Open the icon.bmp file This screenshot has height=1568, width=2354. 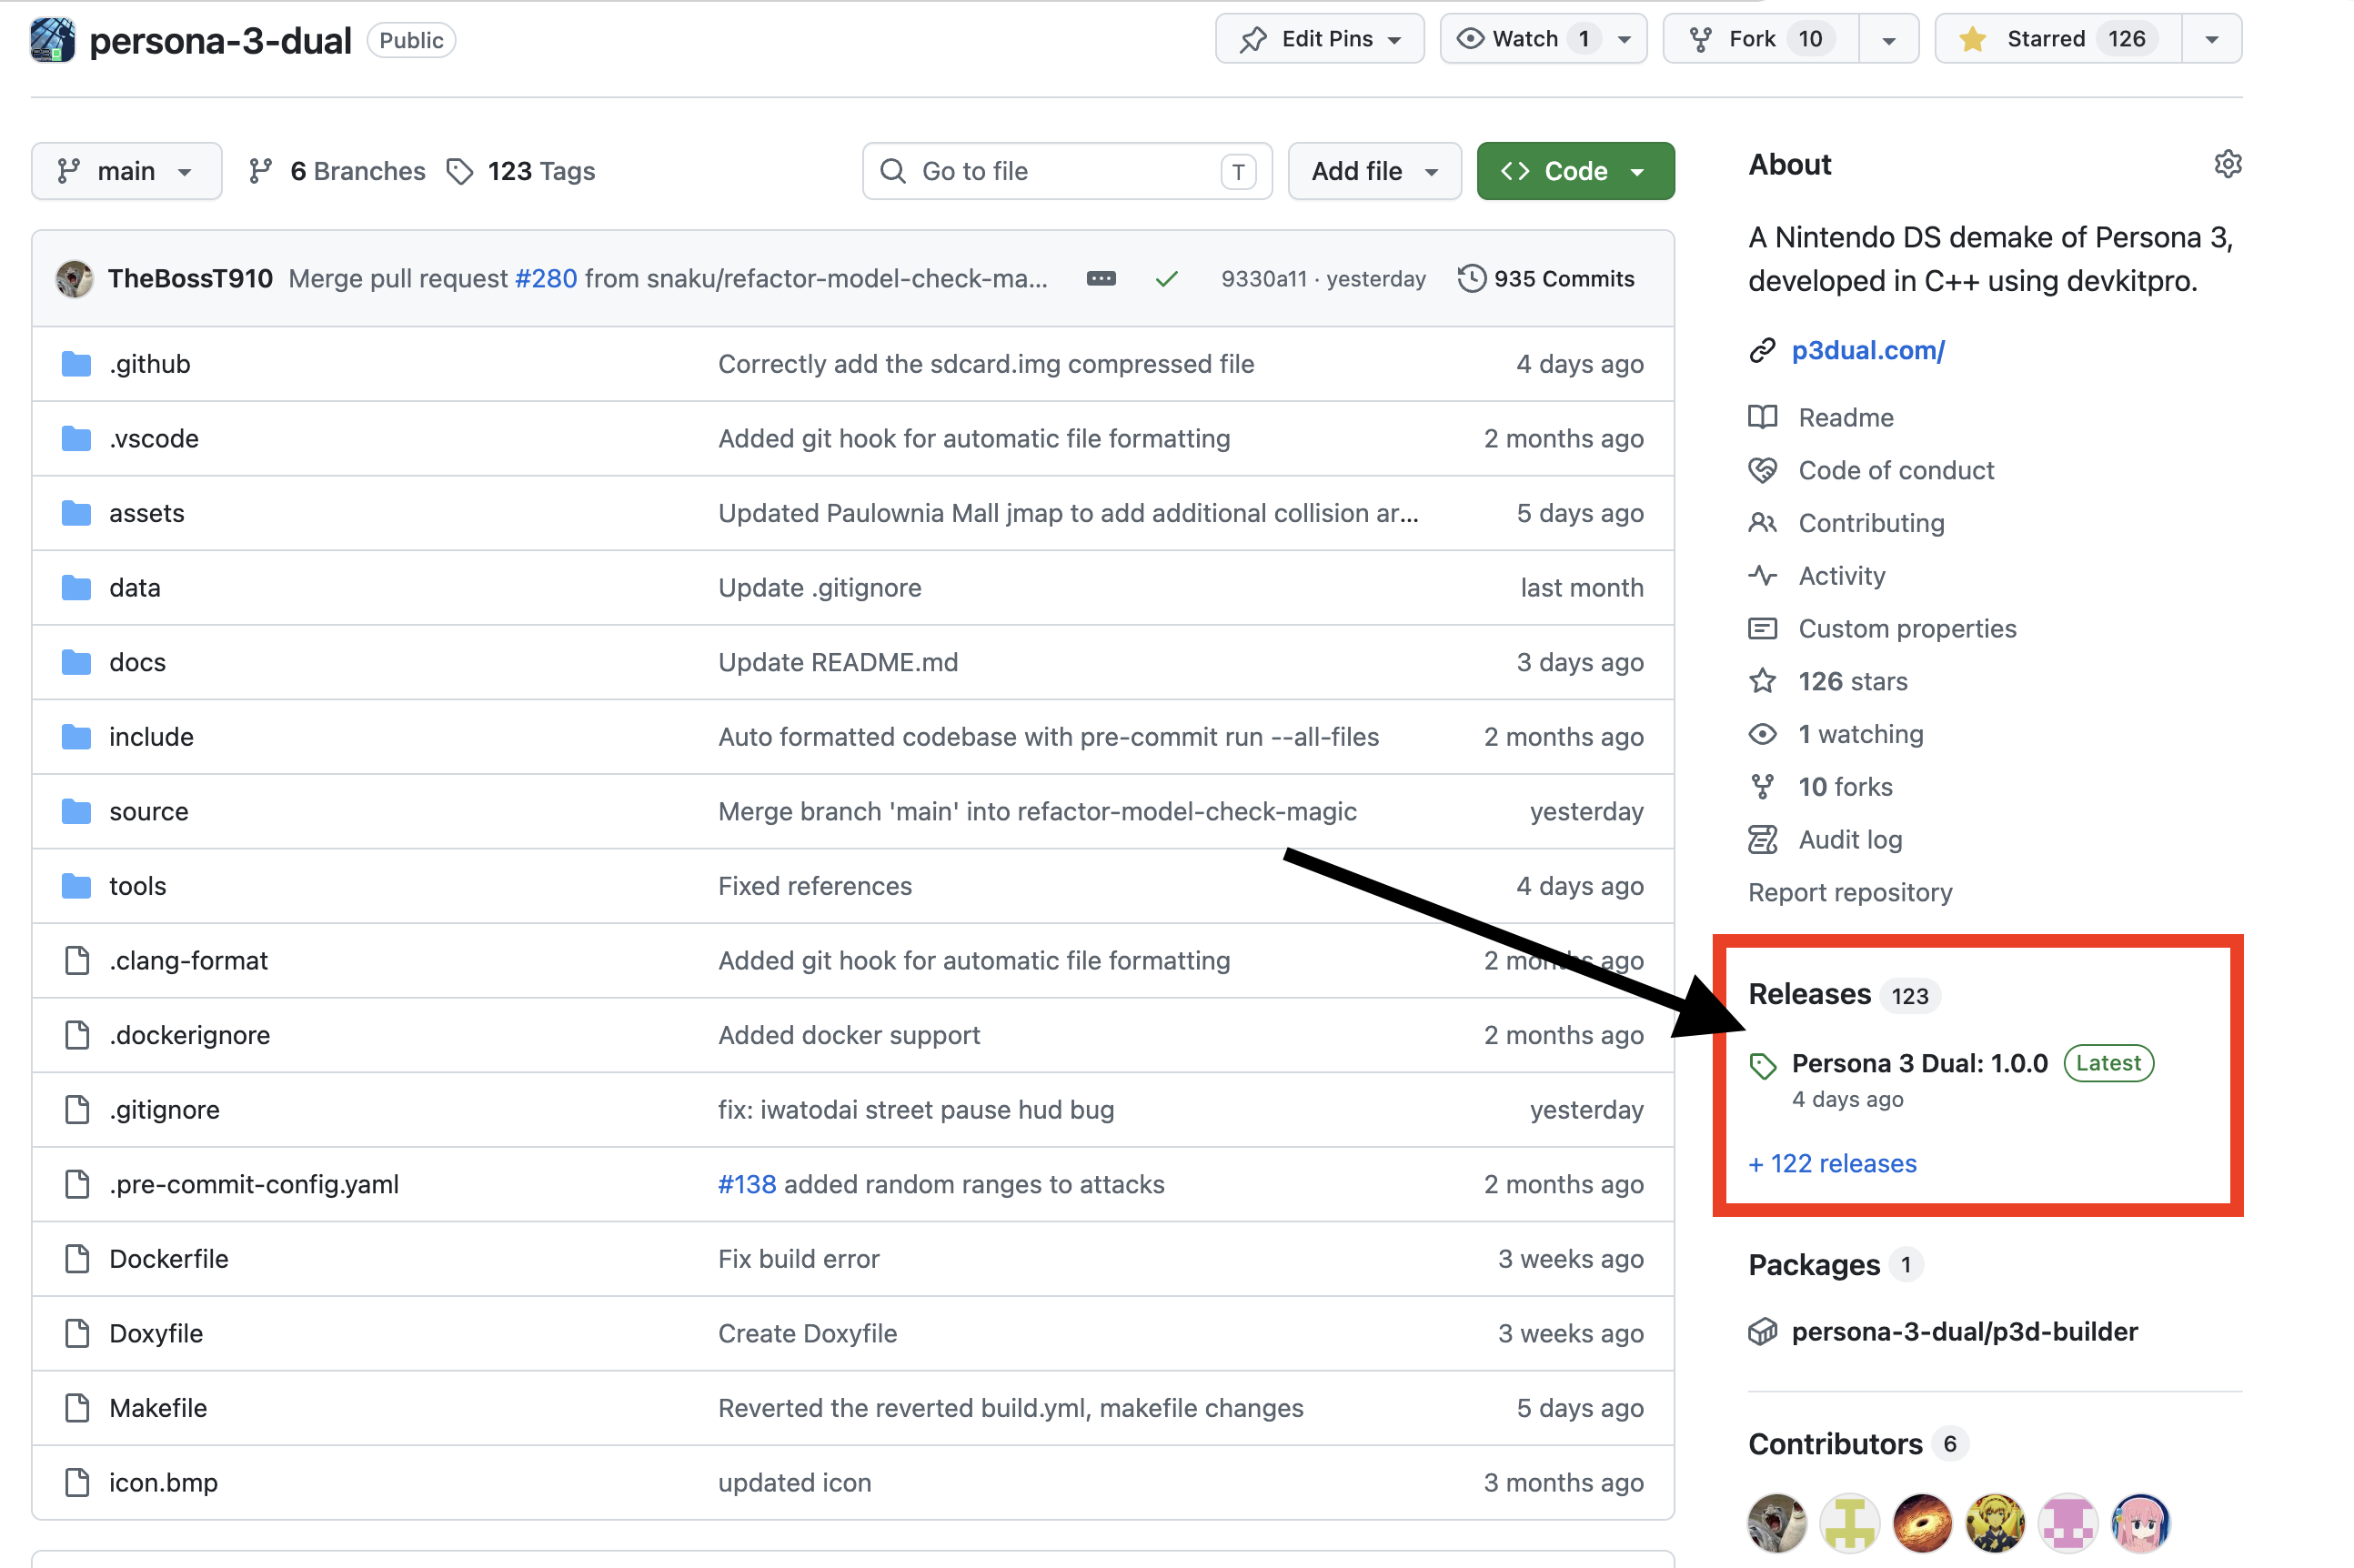pos(163,1482)
